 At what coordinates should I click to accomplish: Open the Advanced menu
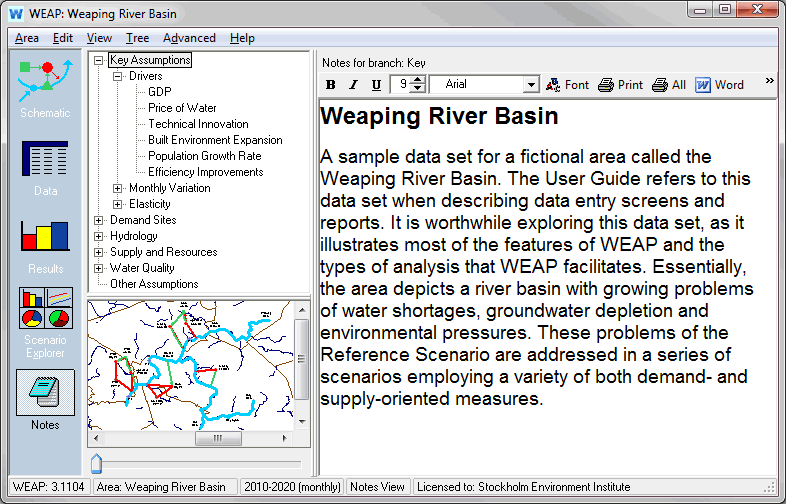(189, 38)
